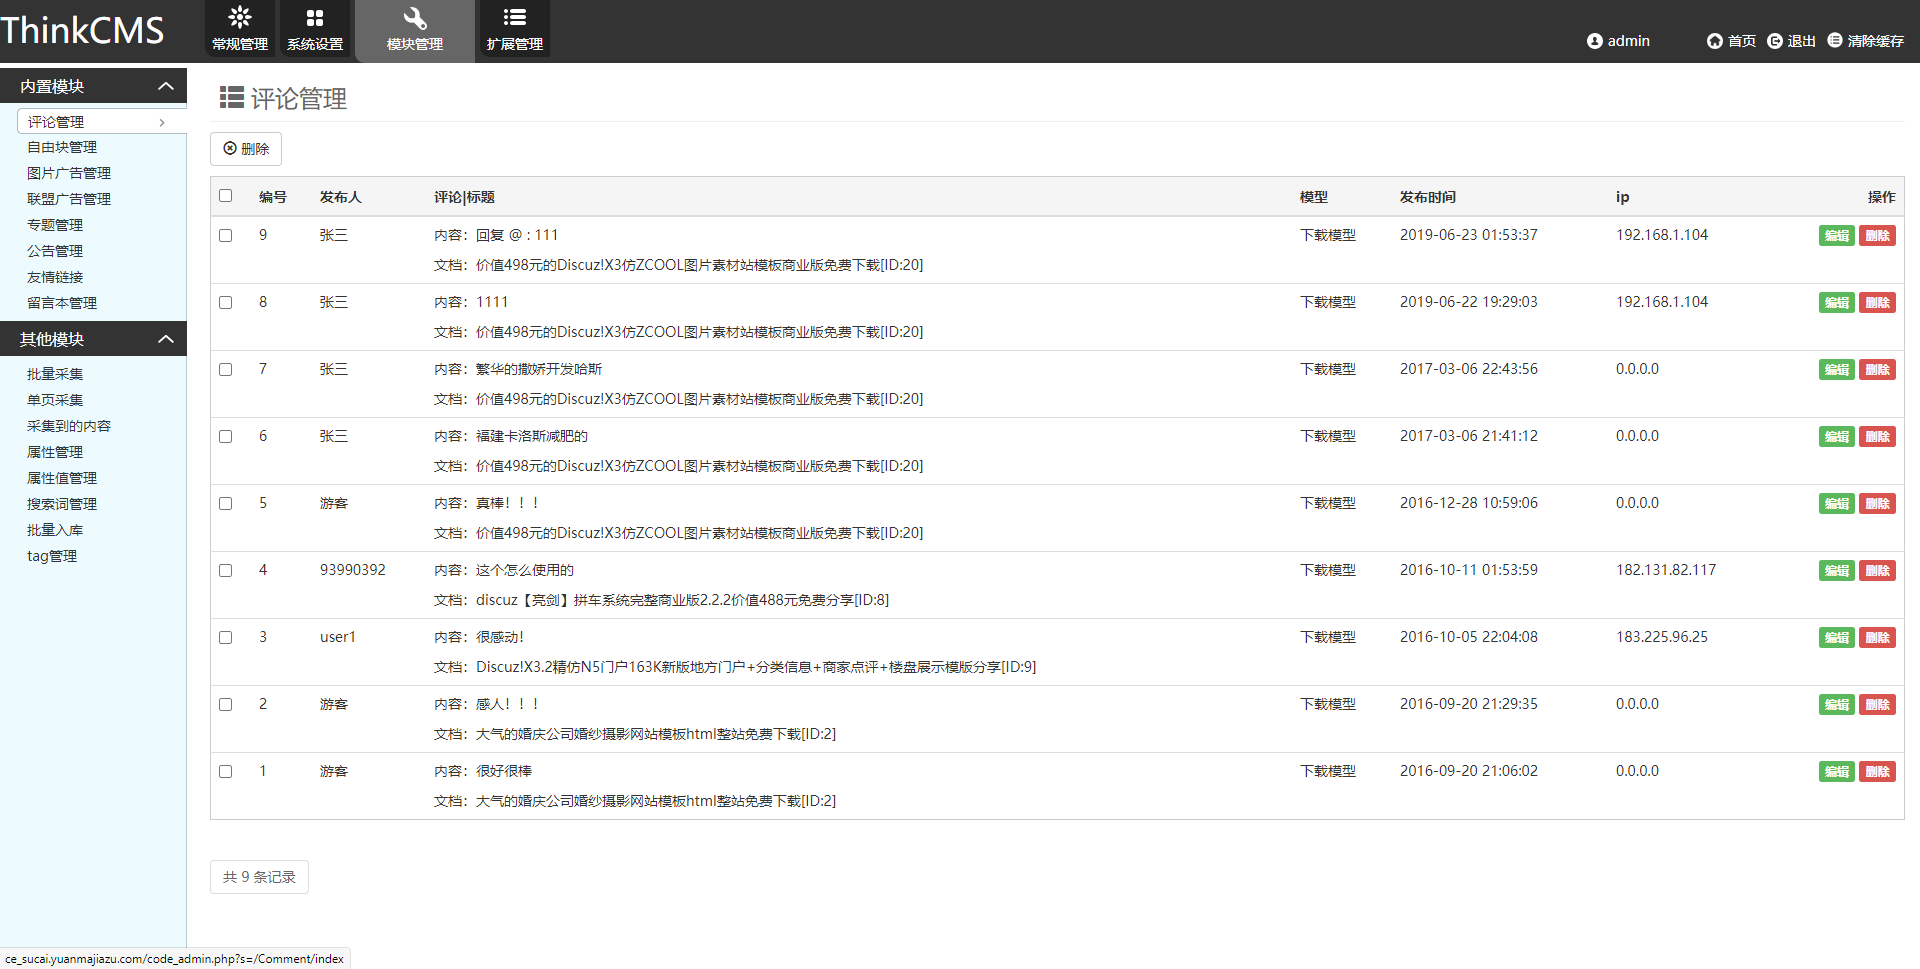
Task: Edit comment from 93990392
Action: coord(1837,571)
